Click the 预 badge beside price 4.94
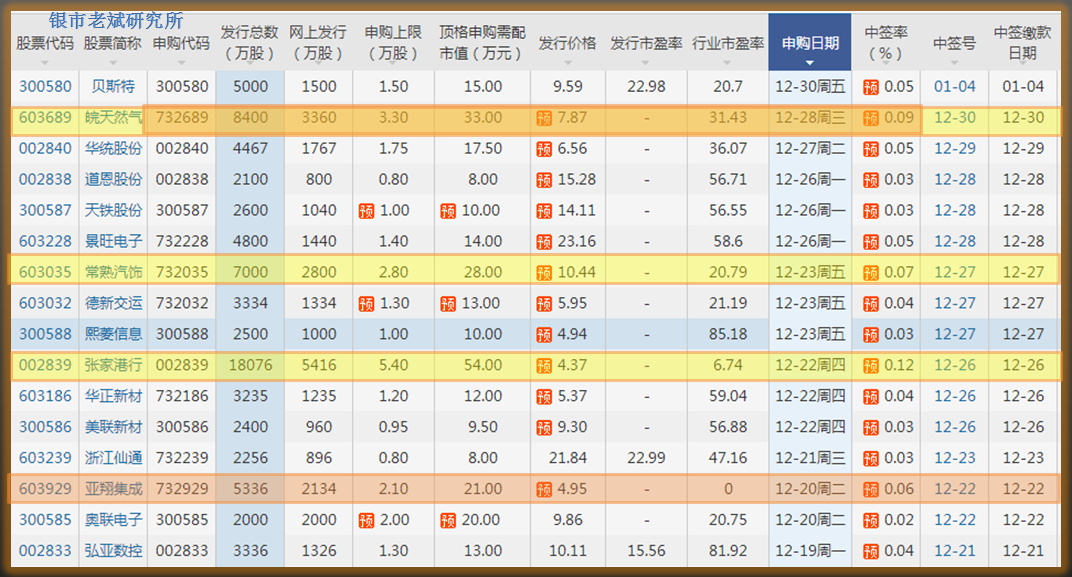 544,334
